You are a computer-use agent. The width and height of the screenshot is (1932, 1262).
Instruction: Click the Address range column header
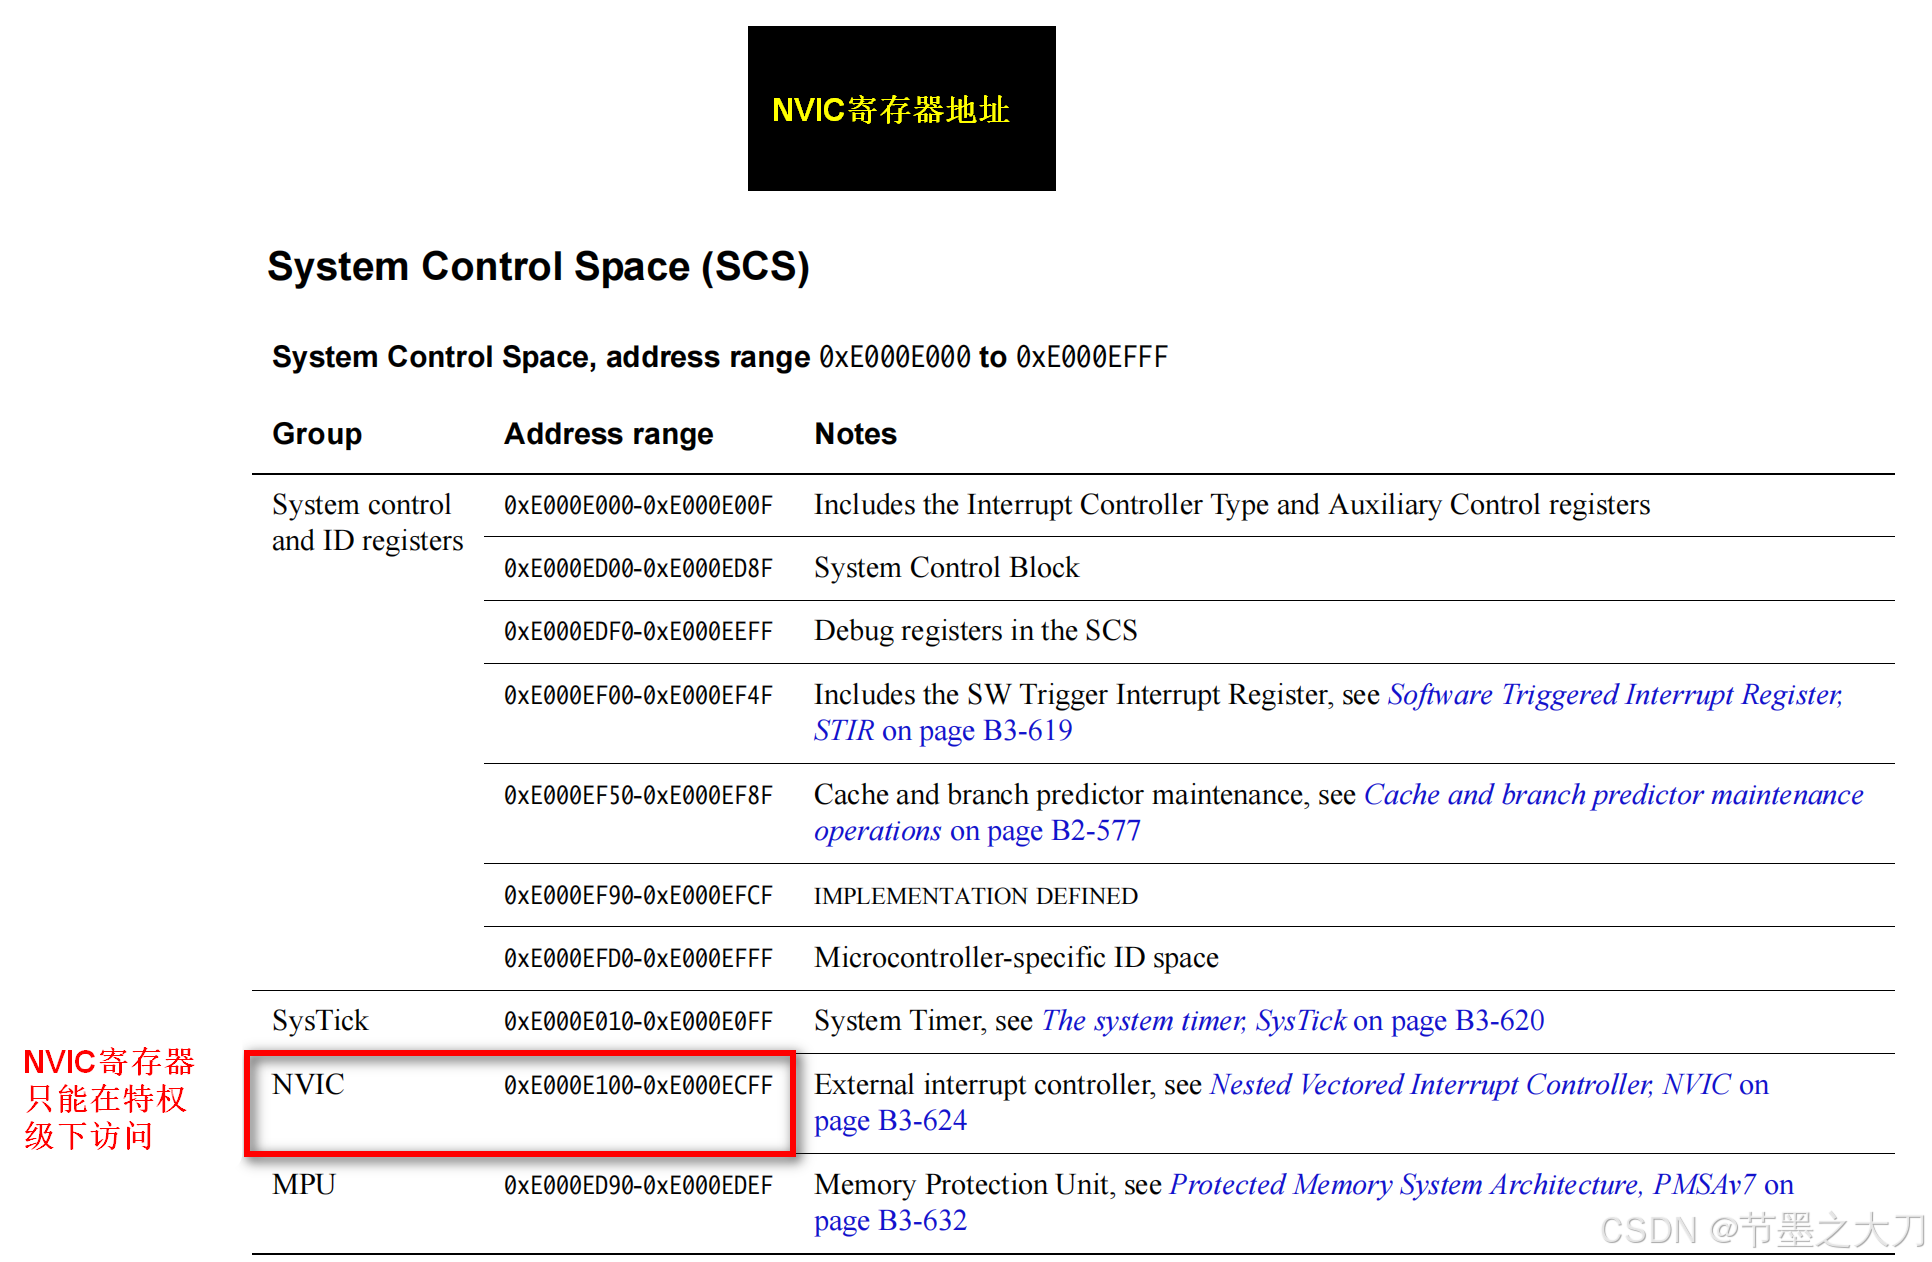(x=608, y=434)
